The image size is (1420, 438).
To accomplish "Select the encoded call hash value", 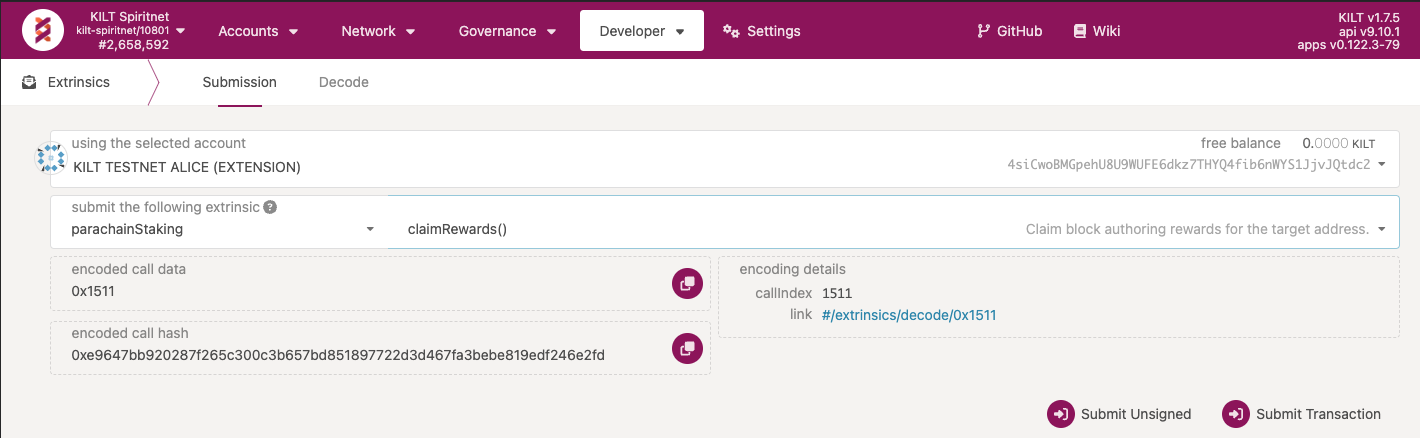I will (x=338, y=355).
